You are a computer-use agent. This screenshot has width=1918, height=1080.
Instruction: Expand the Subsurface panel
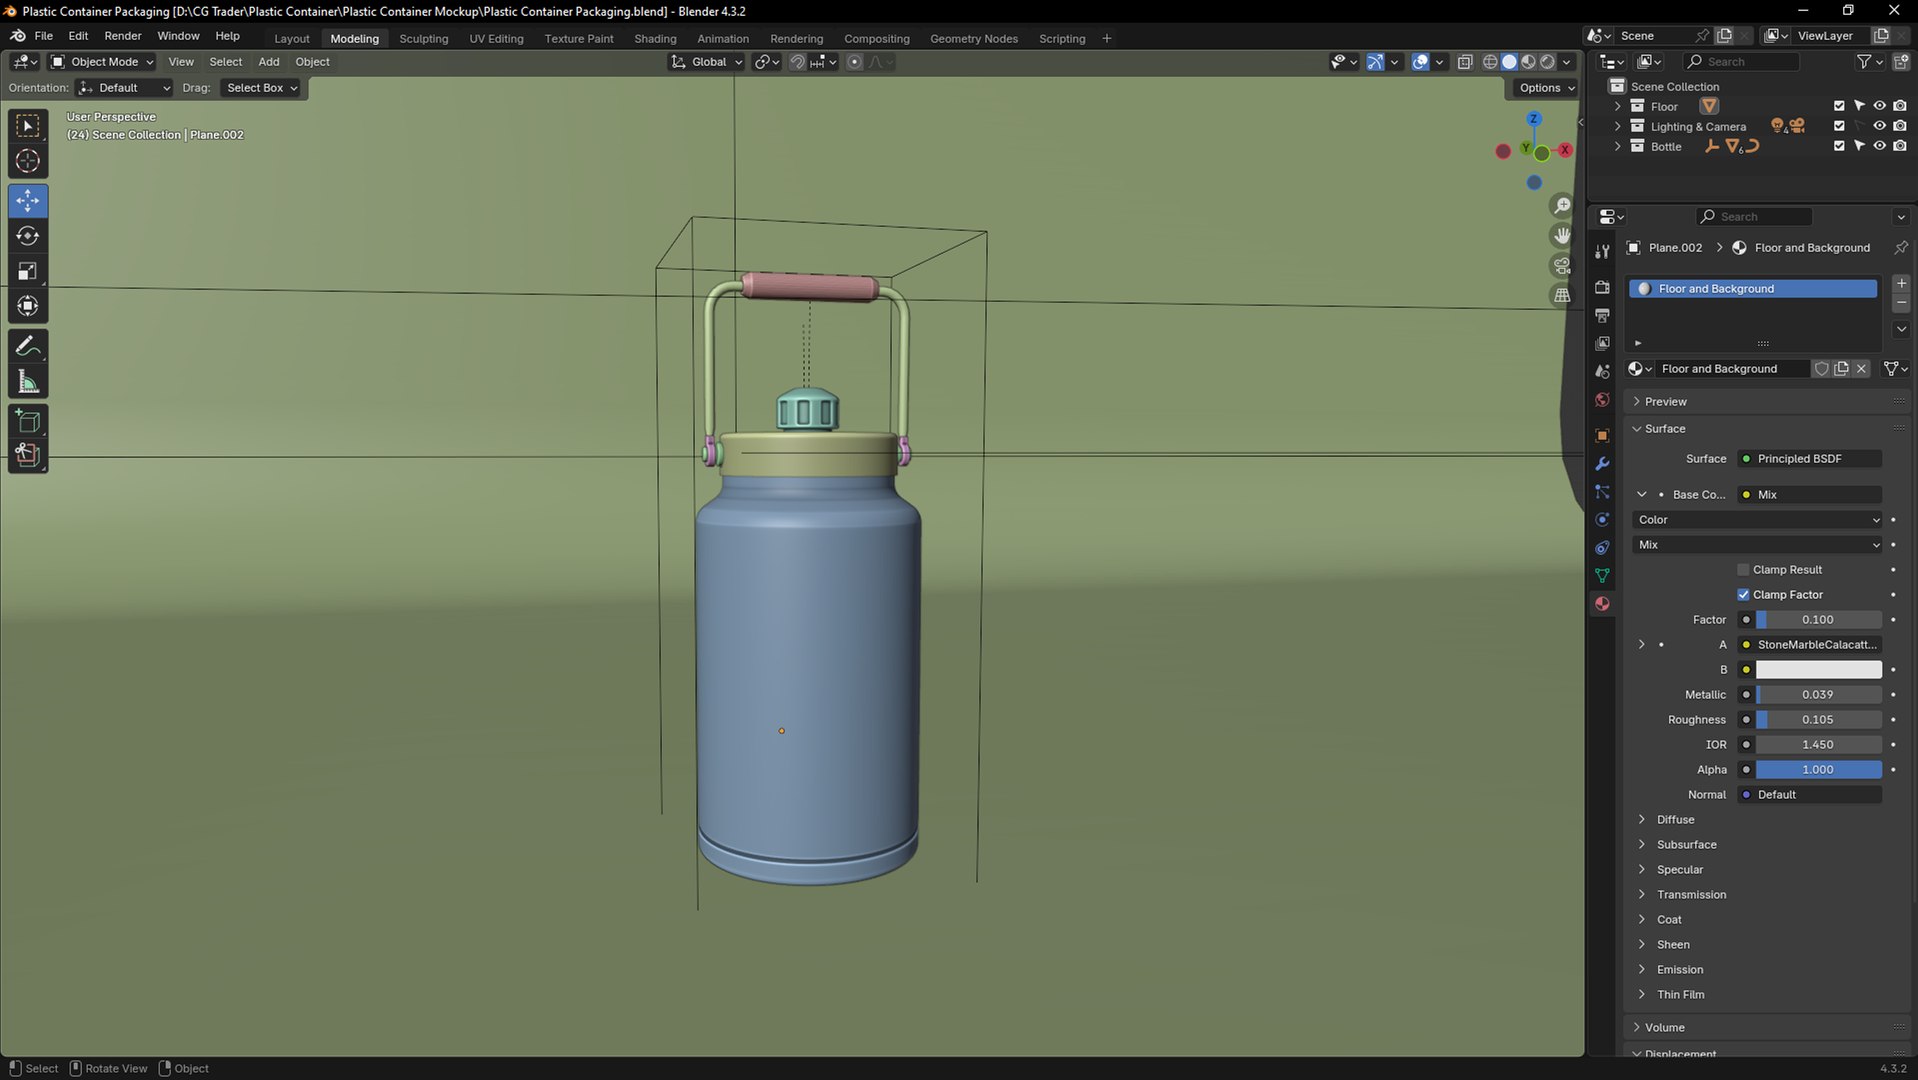coord(1686,845)
